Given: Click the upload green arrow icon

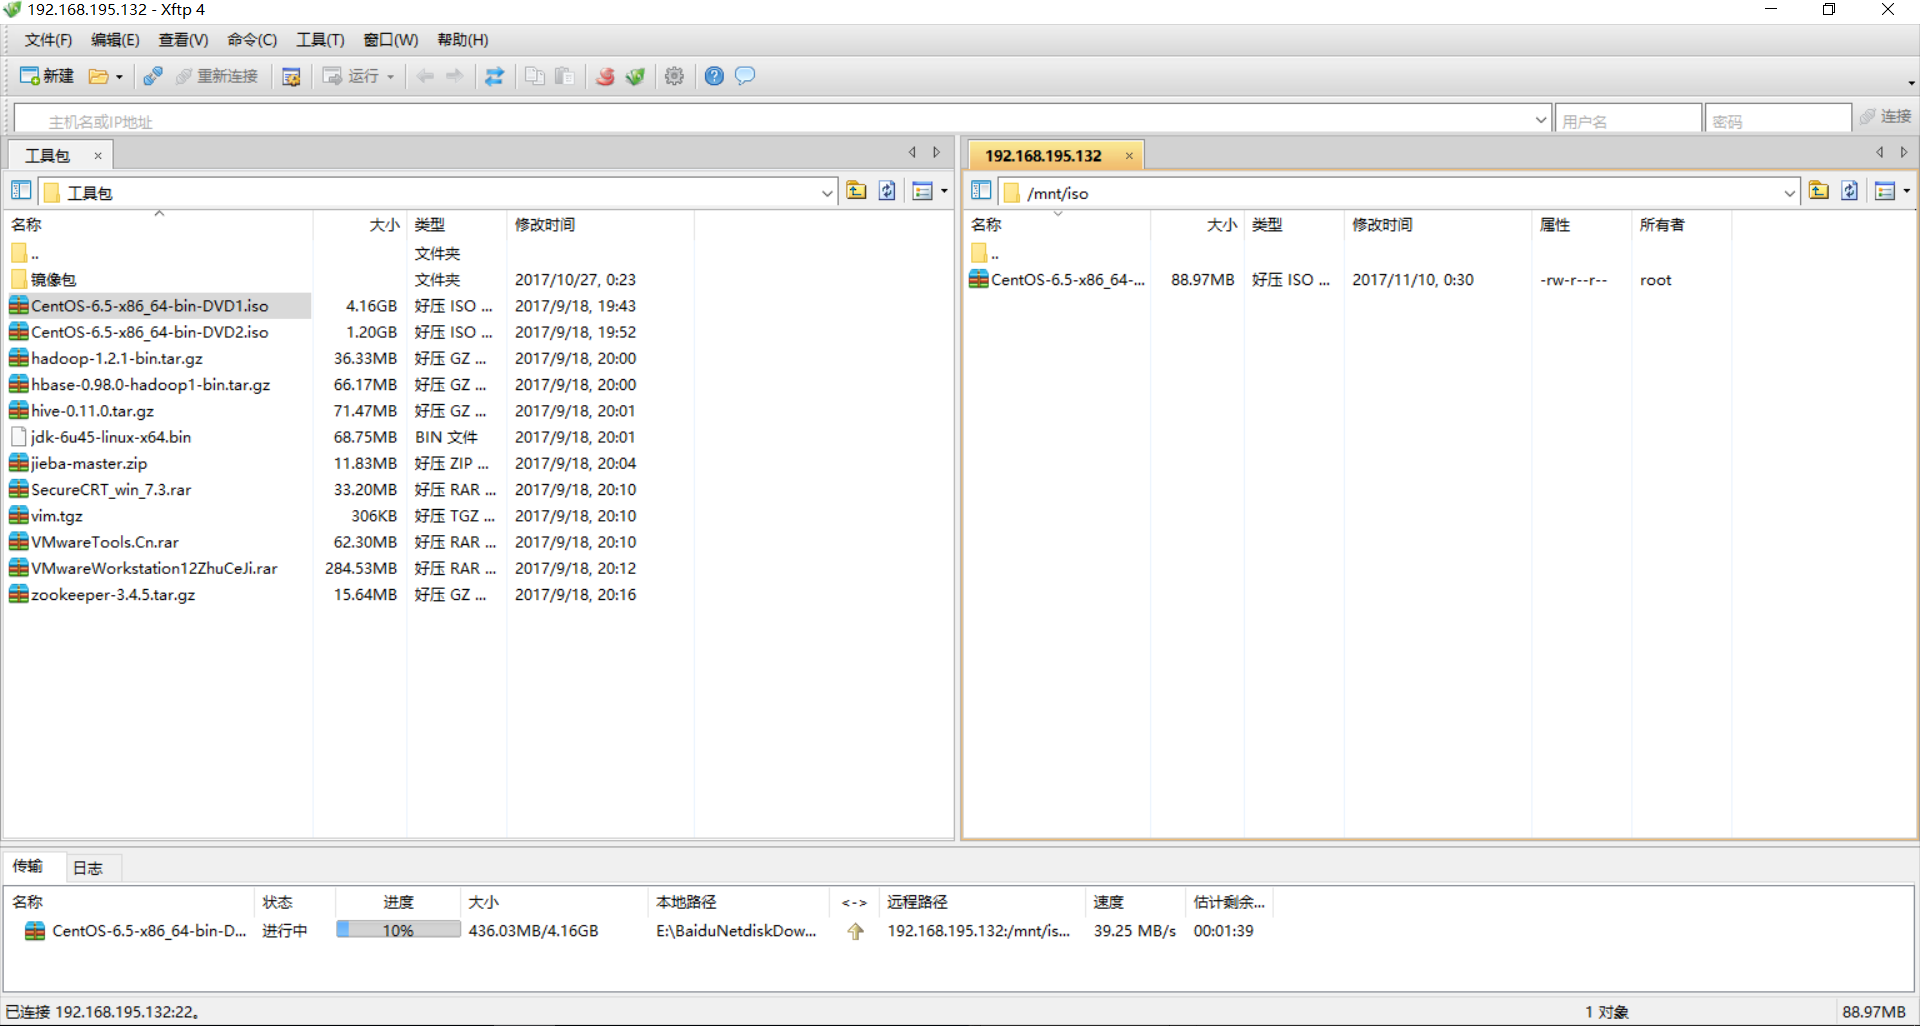Looking at the screenshot, I should tap(635, 76).
